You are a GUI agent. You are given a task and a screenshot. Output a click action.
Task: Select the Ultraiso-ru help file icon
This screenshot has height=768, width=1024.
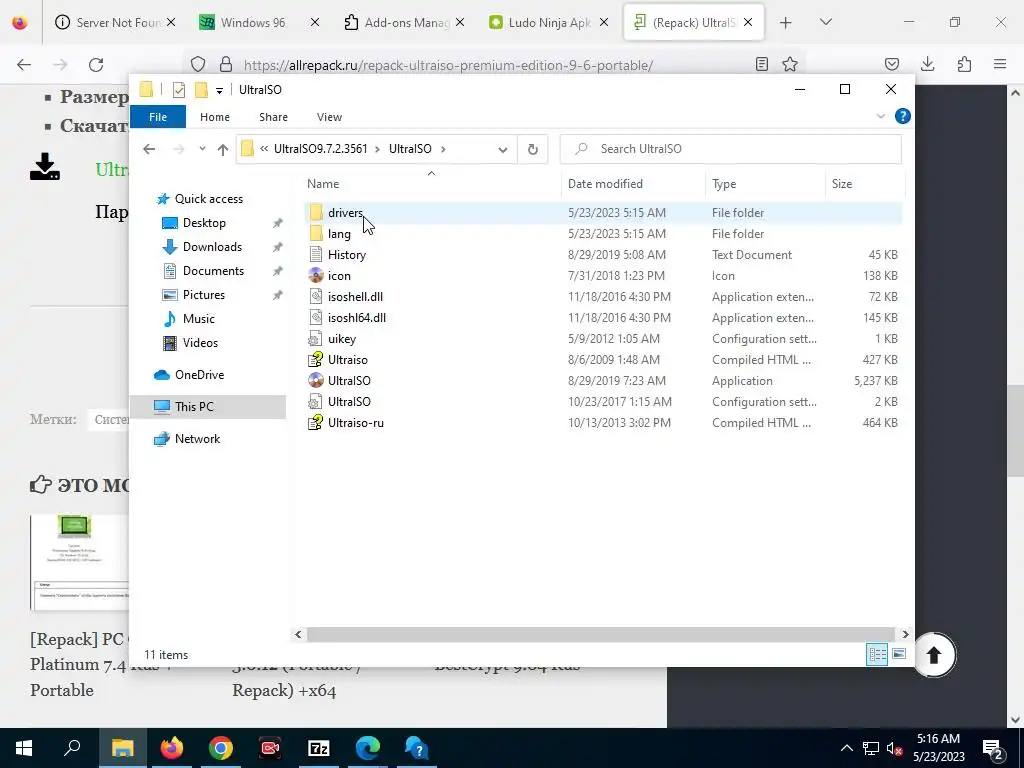(x=316, y=423)
